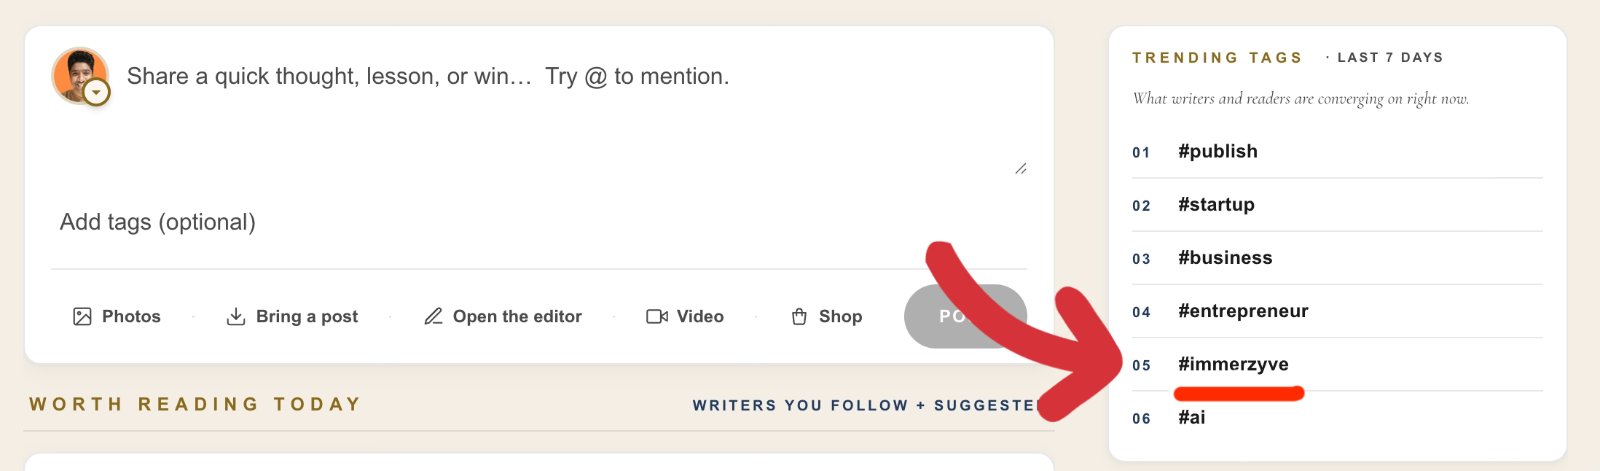
Task: Click the Photos image icon
Action: click(x=82, y=317)
